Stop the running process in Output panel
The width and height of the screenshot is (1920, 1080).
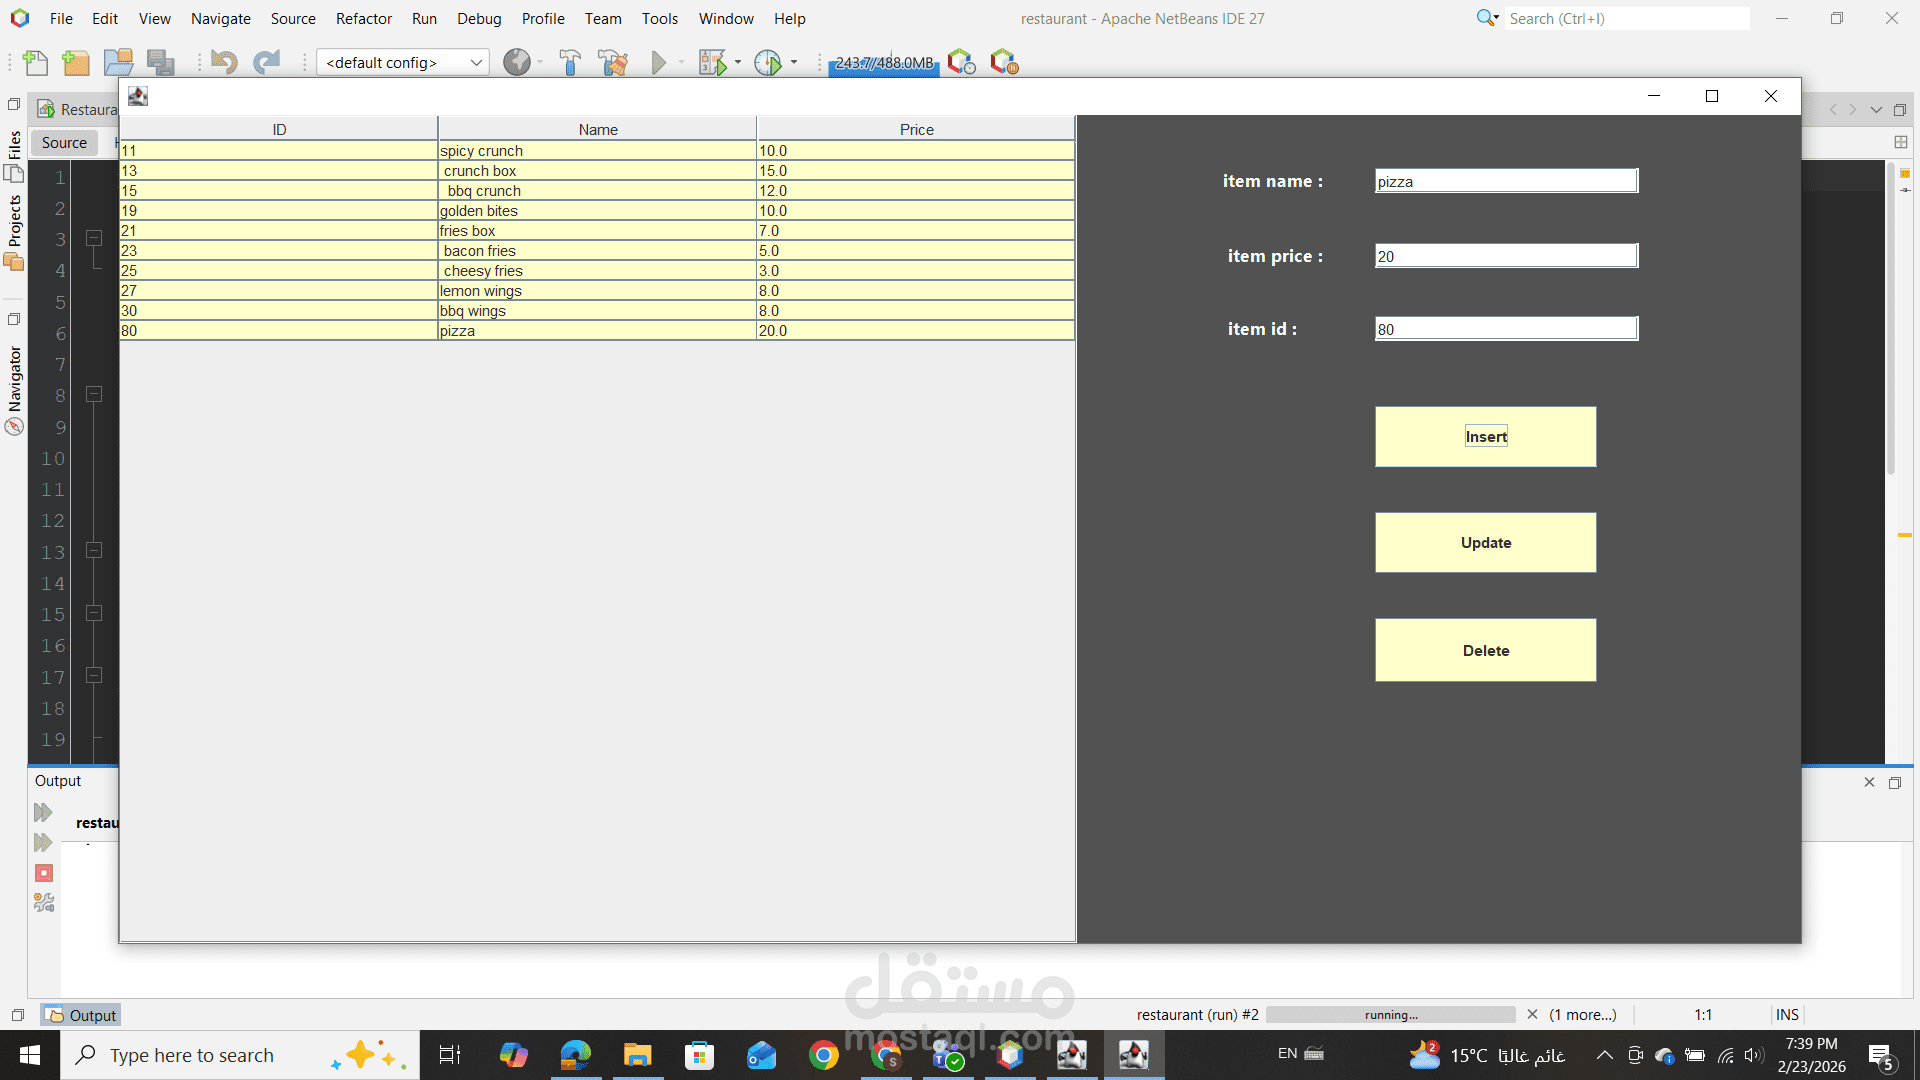(44, 873)
